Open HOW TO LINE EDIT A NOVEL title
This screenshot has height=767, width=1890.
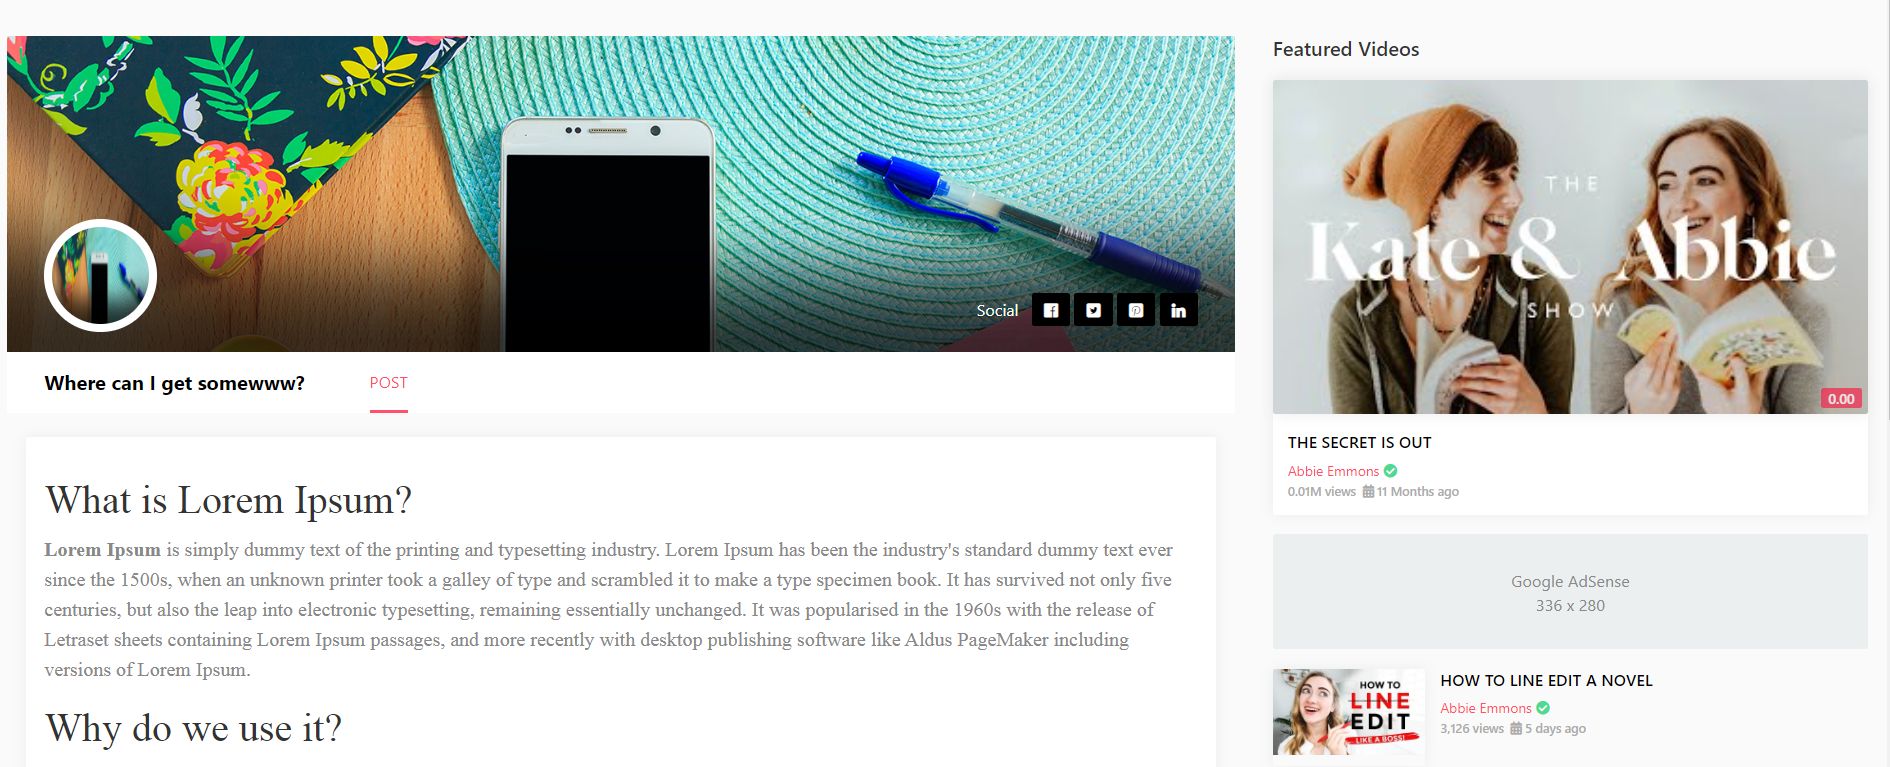1546,680
